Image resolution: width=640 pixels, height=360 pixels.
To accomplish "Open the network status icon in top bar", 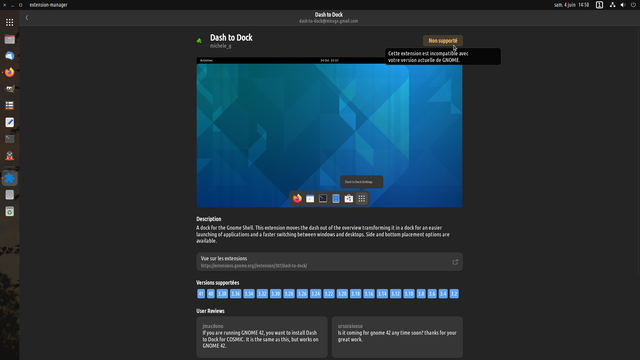I will click(x=612, y=5).
